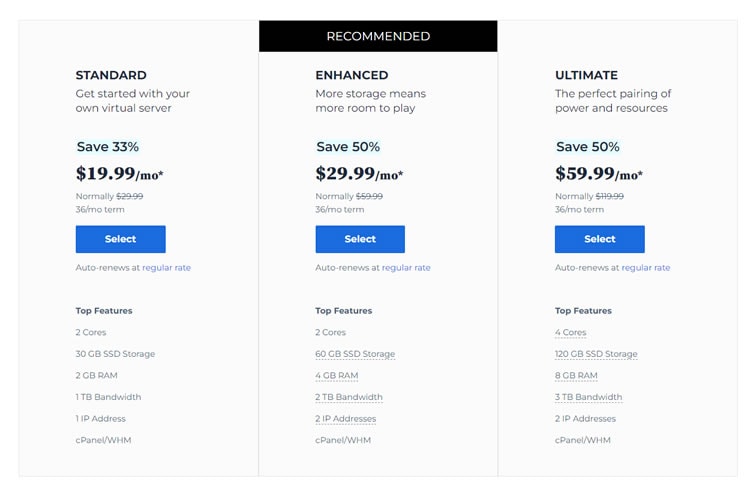Select the Enhanced plan

pyautogui.click(x=360, y=239)
